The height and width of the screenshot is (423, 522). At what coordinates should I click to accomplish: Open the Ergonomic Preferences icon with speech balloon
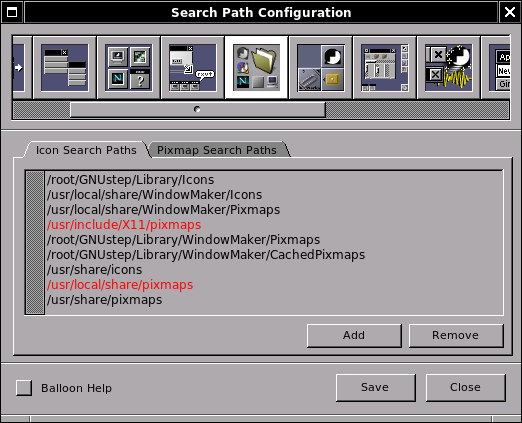click(x=193, y=68)
